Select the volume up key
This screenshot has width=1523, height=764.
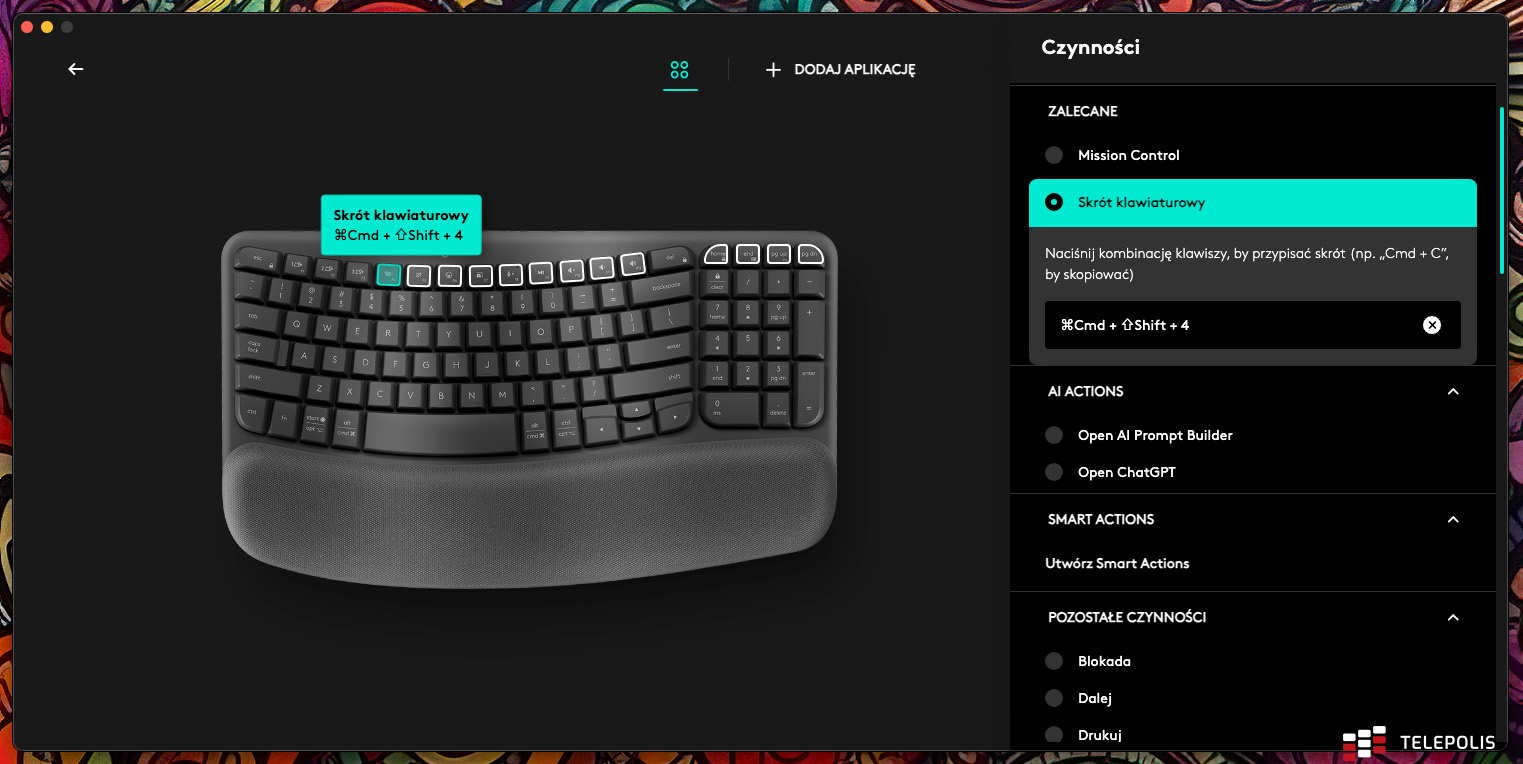click(x=632, y=265)
